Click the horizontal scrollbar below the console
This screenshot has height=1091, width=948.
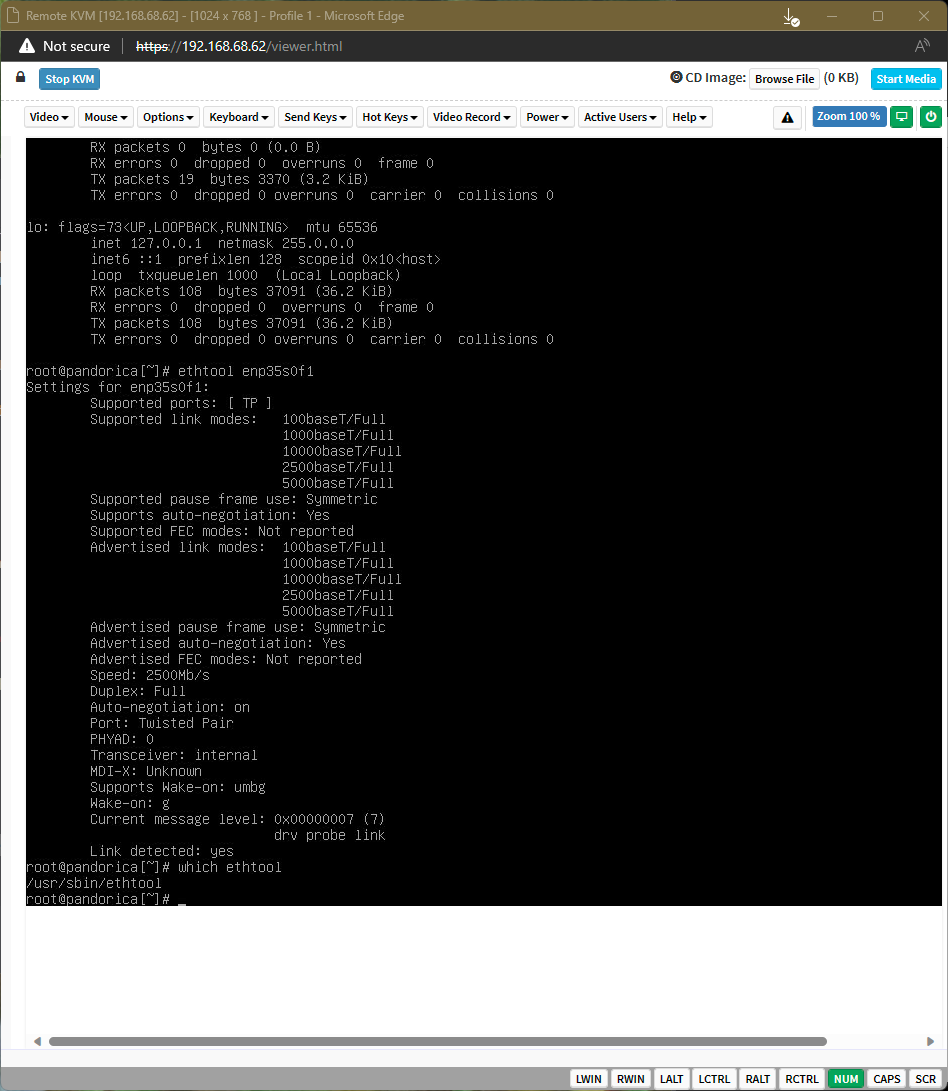coord(438,1042)
